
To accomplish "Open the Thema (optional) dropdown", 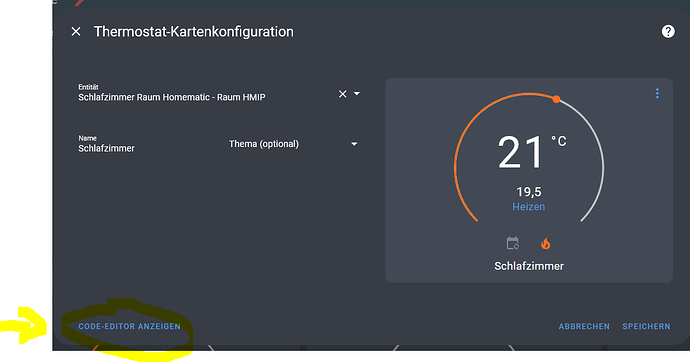I will 293,144.
